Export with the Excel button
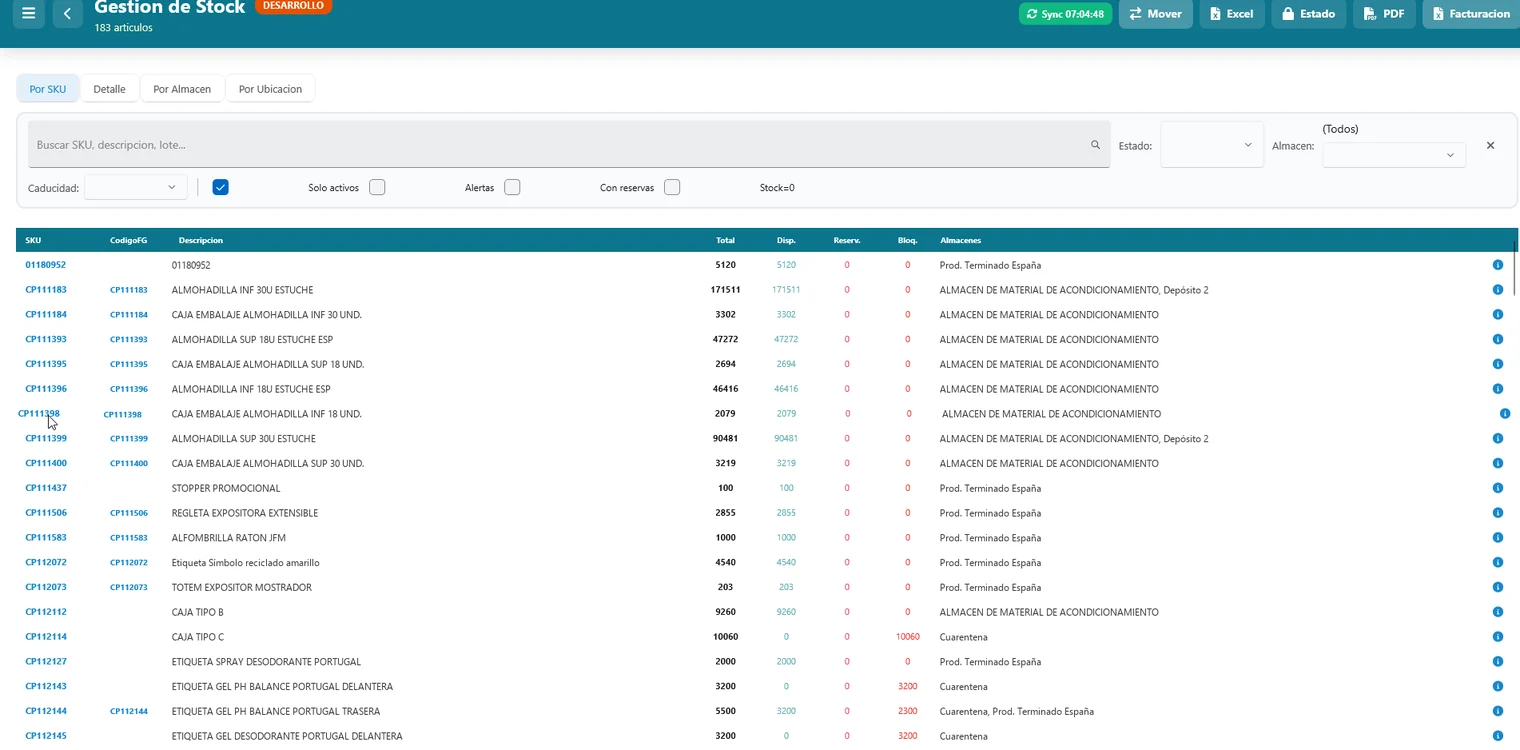1520x750 pixels. point(1232,14)
